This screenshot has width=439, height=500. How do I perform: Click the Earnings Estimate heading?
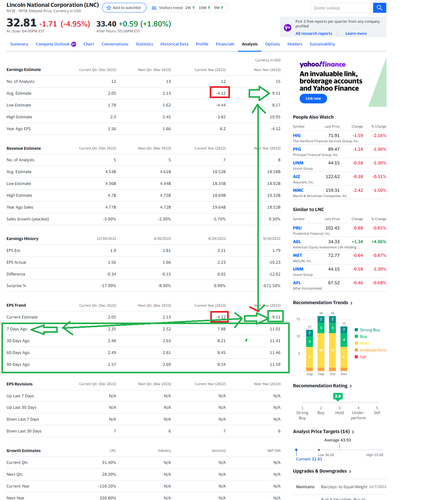(x=24, y=70)
